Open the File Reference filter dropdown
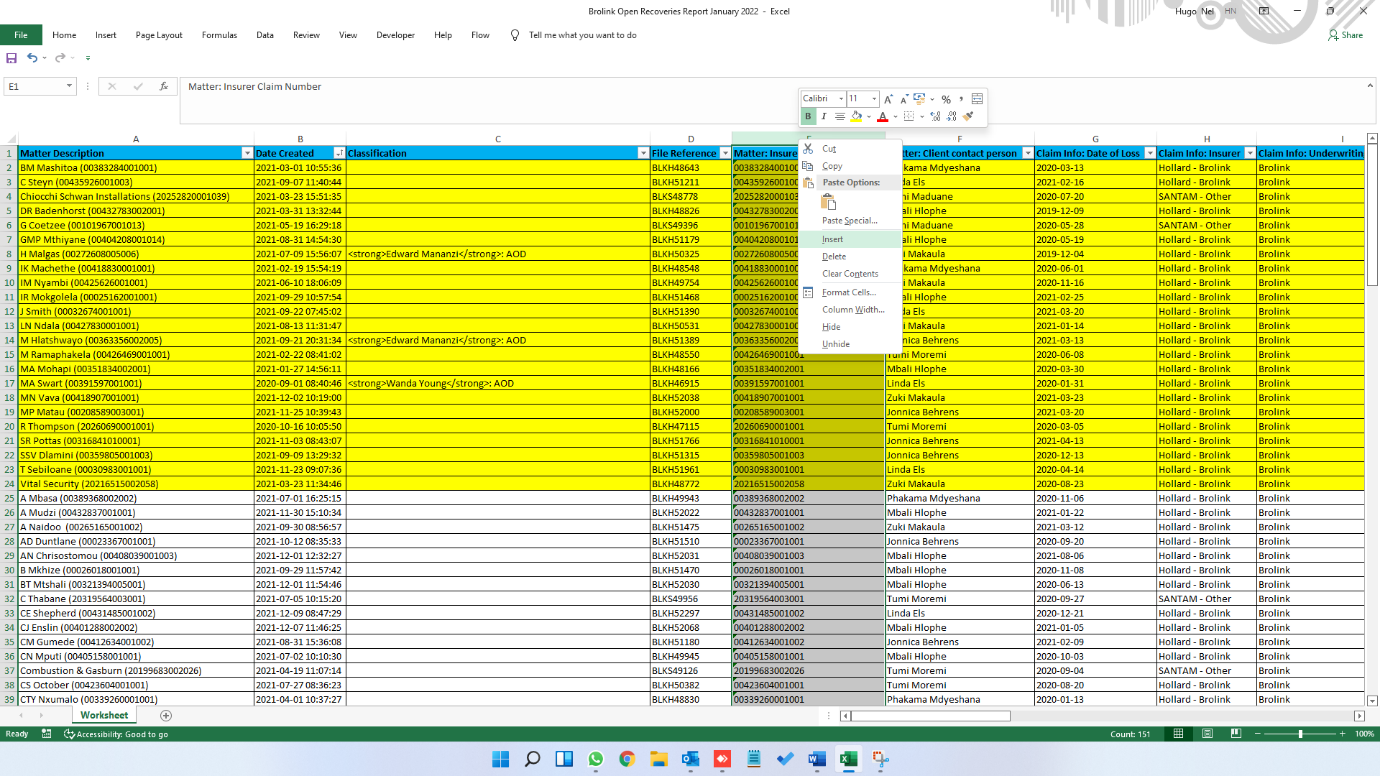The height and width of the screenshot is (776, 1380). [x=725, y=153]
